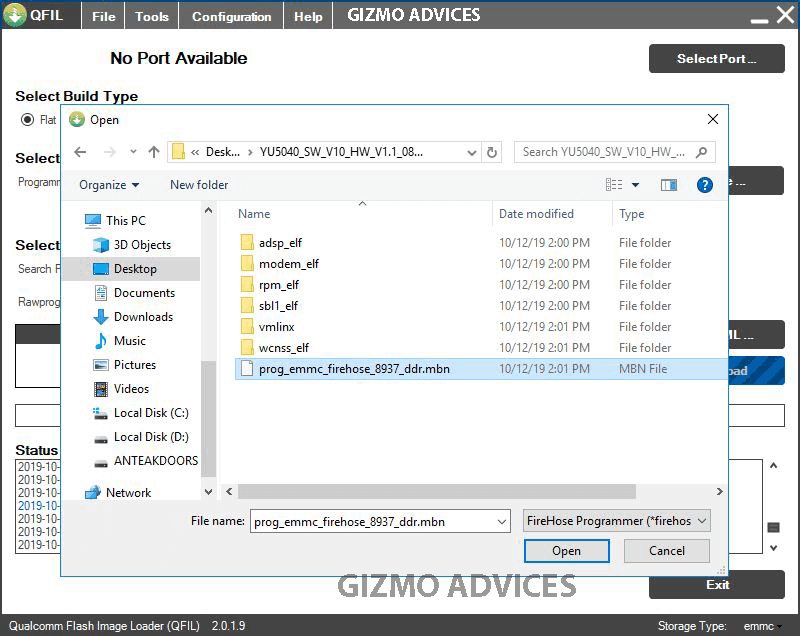Go up one folder level
Image resolution: width=800 pixels, height=636 pixels.
point(154,152)
